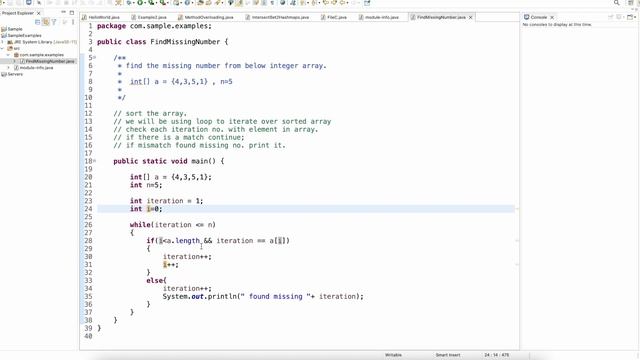Viewport: 640px width, 360px height.
Task: Maximize the Project Explorer panel
Action: point(72,13)
